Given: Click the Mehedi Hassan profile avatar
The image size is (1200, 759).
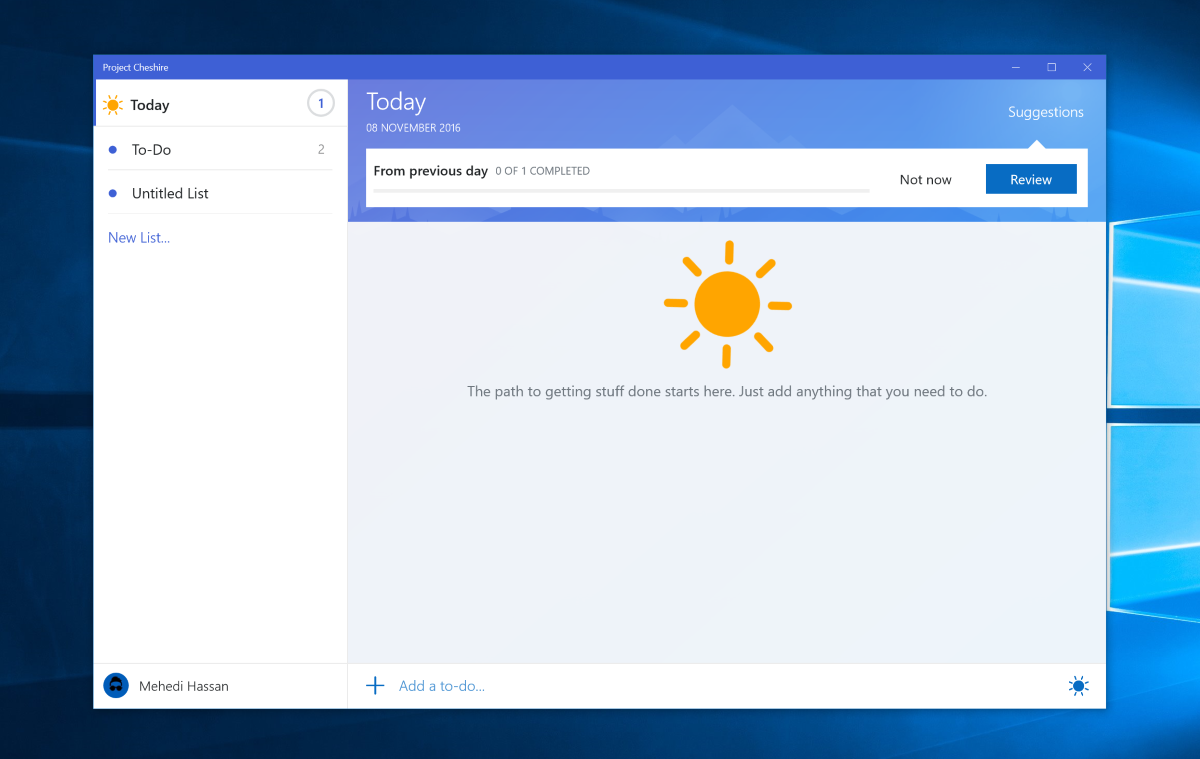Looking at the screenshot, I should coord(116,686).
